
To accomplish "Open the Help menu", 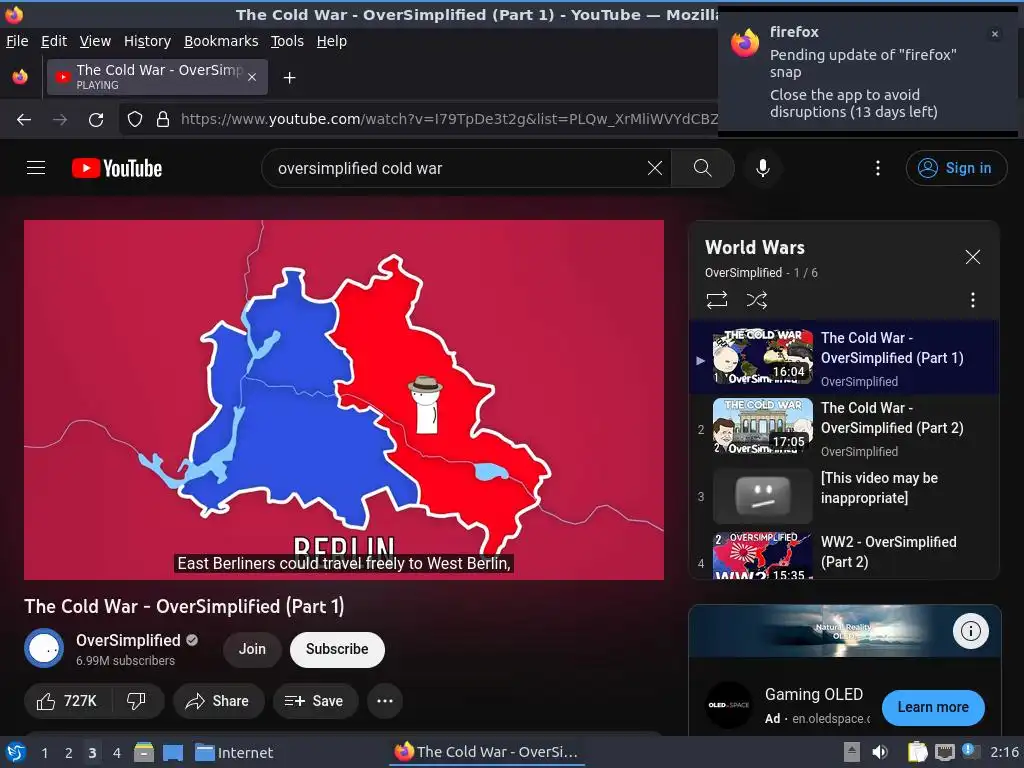I will 332,41.
